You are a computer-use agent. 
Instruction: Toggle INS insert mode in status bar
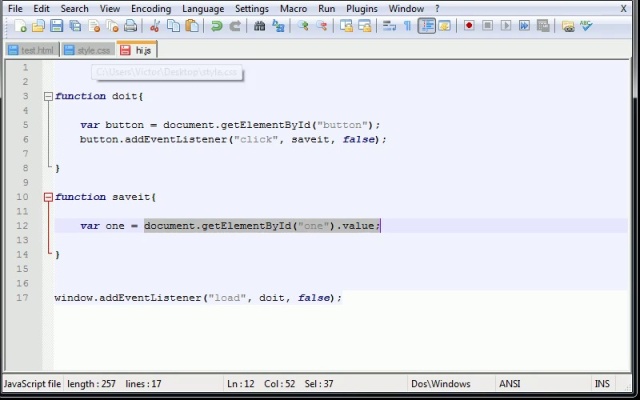[x=602, y=384]
